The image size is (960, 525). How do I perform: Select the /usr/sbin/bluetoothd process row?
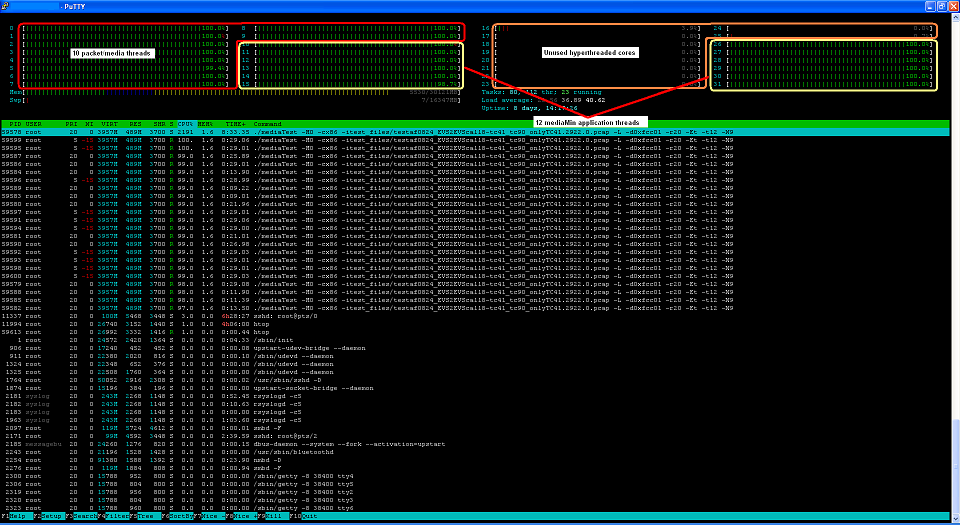475,452
